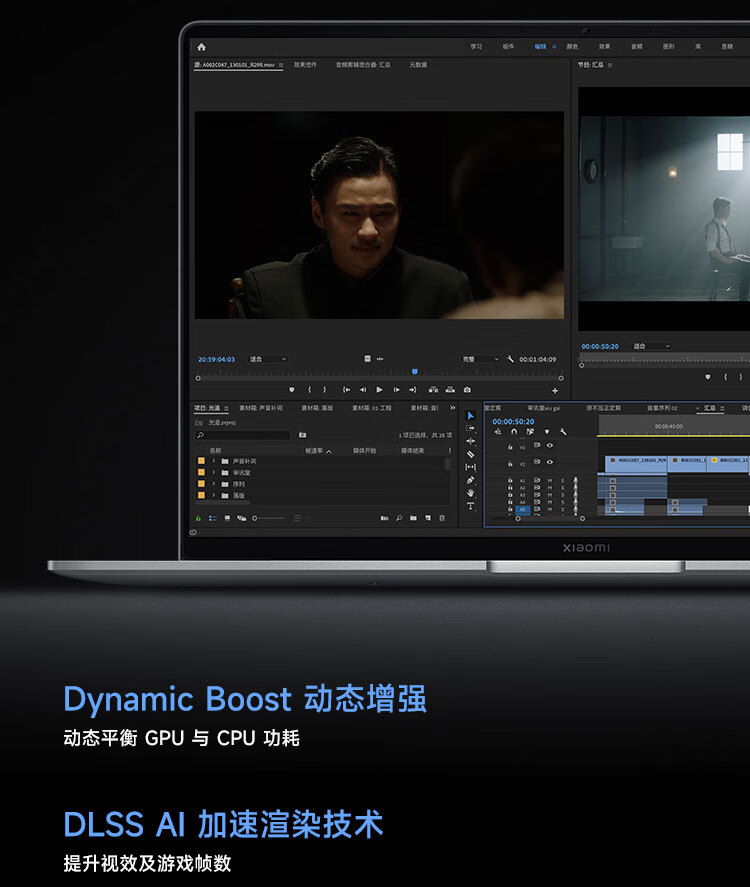Open the 颜色 workspace tab

(572, 46)
